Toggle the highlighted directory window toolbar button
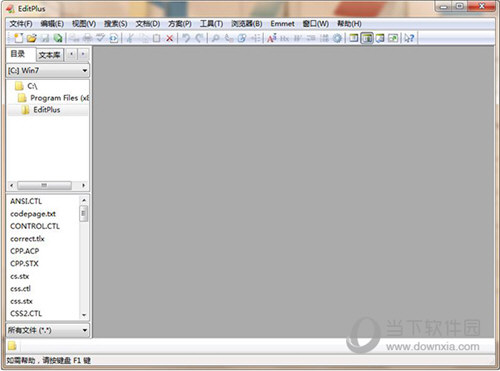 [367, 38]
